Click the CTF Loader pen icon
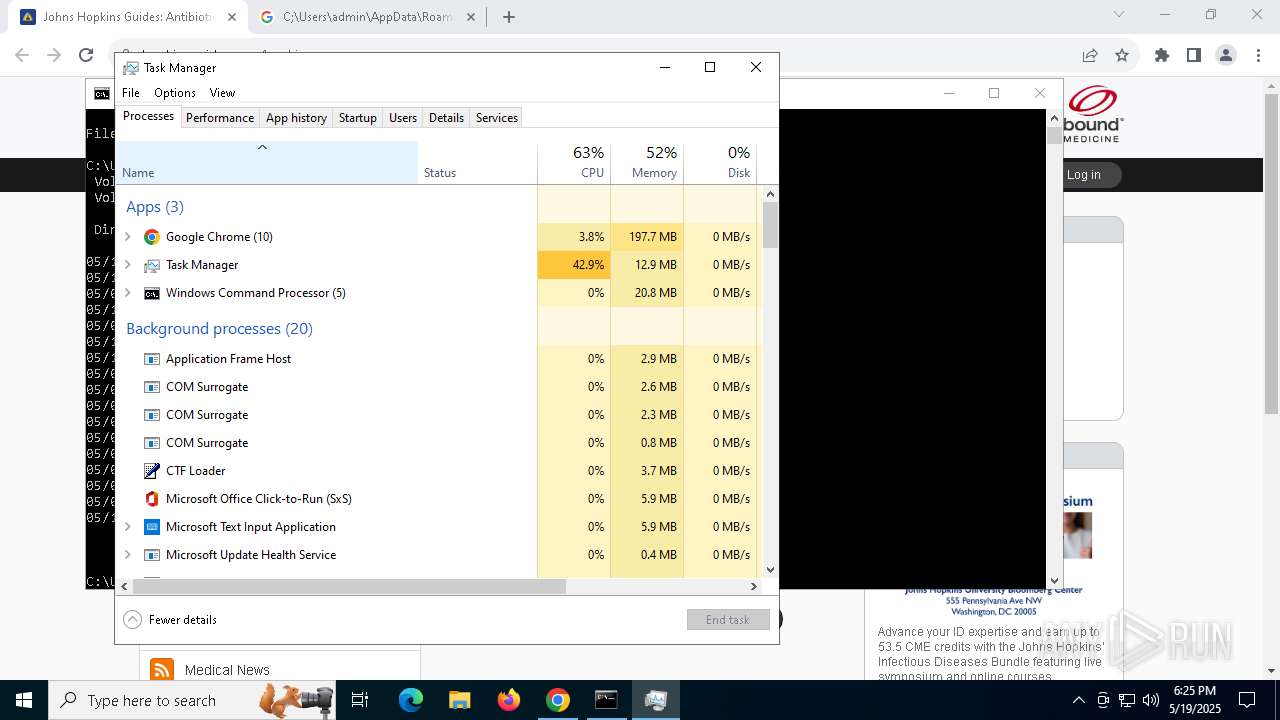The height and width of the screenshot is (720, 1280). click(152, 471)
